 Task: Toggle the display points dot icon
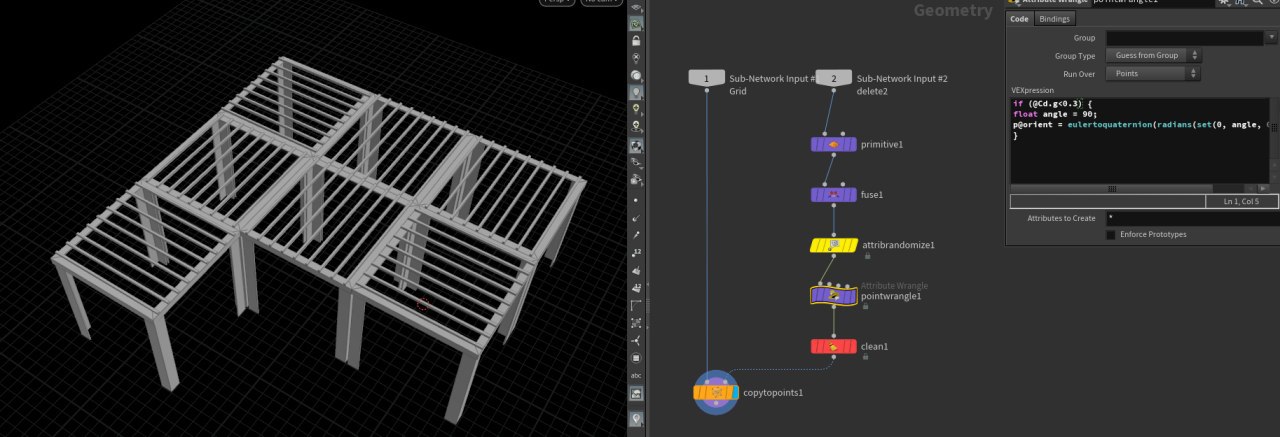pos(636,200)
